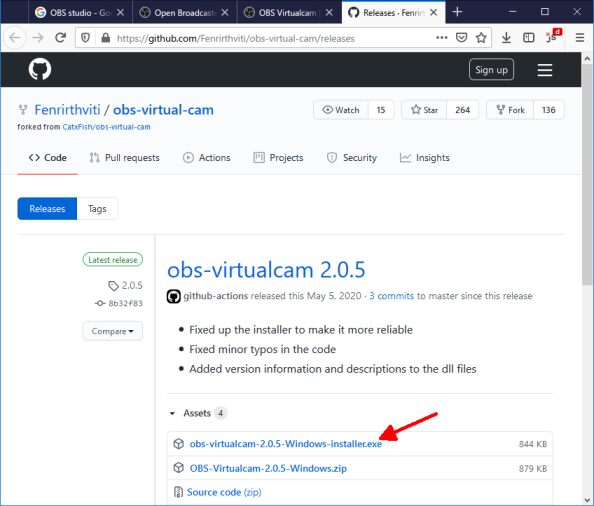Click the JS extension icon with red badge

pos(553,36)
